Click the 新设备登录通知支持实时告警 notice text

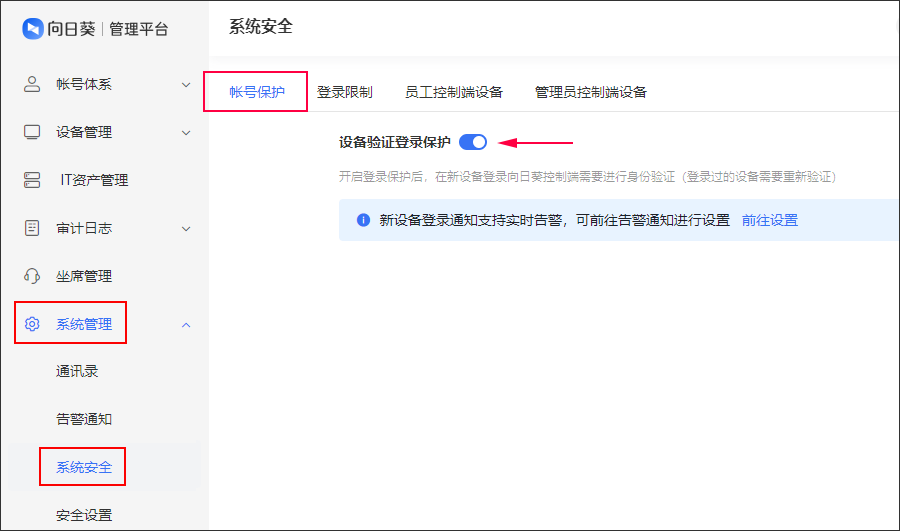(554, 220)
